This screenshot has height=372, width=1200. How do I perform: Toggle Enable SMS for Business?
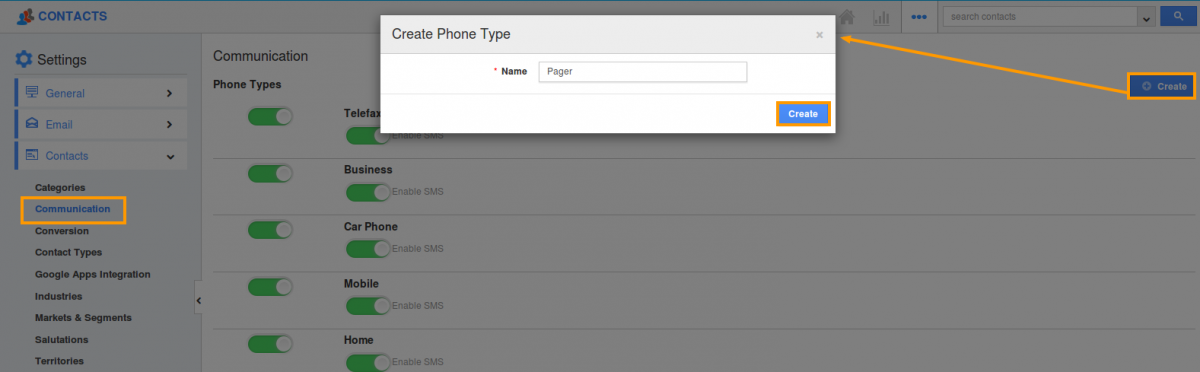point(368,192)
